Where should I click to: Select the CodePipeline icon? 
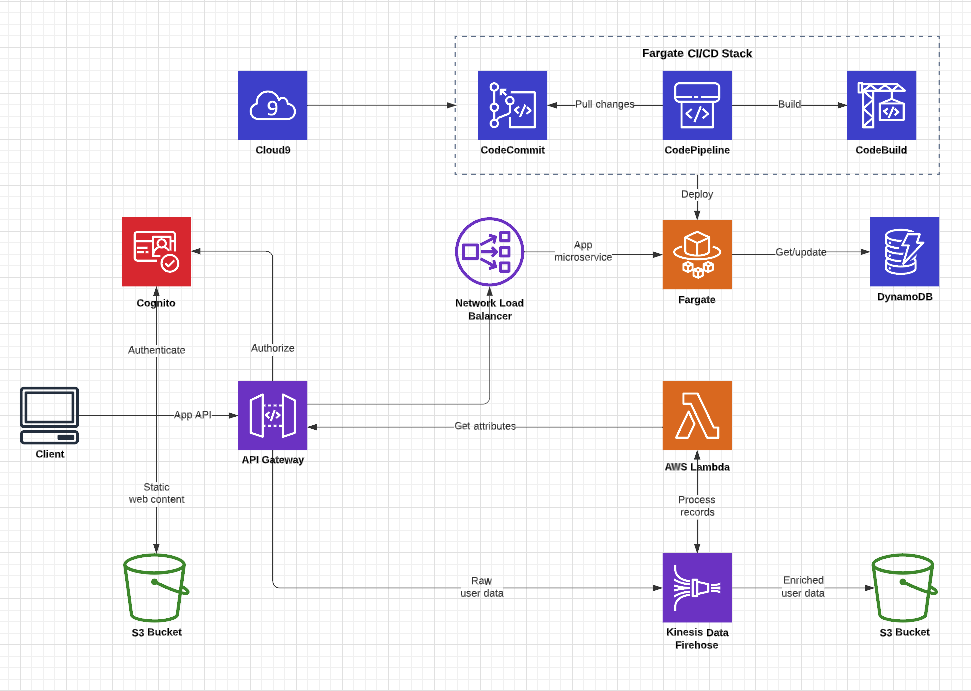(697, 106)
